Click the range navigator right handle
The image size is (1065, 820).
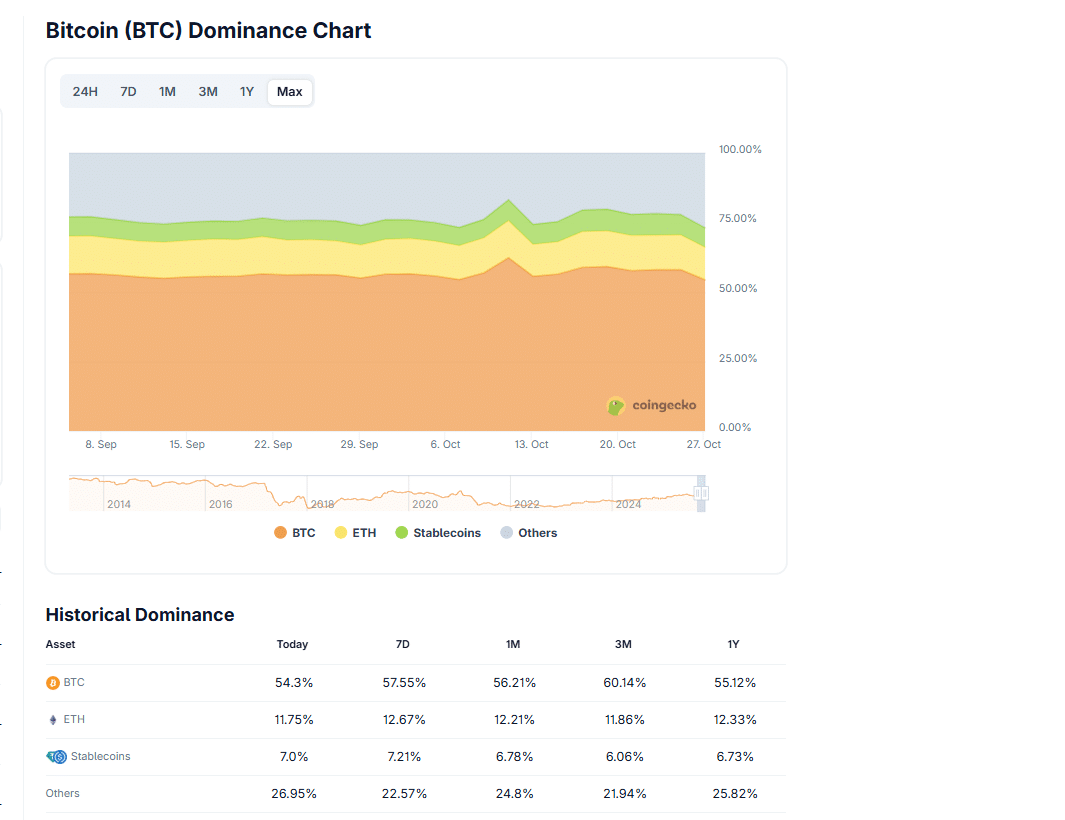tap(701, 493)
